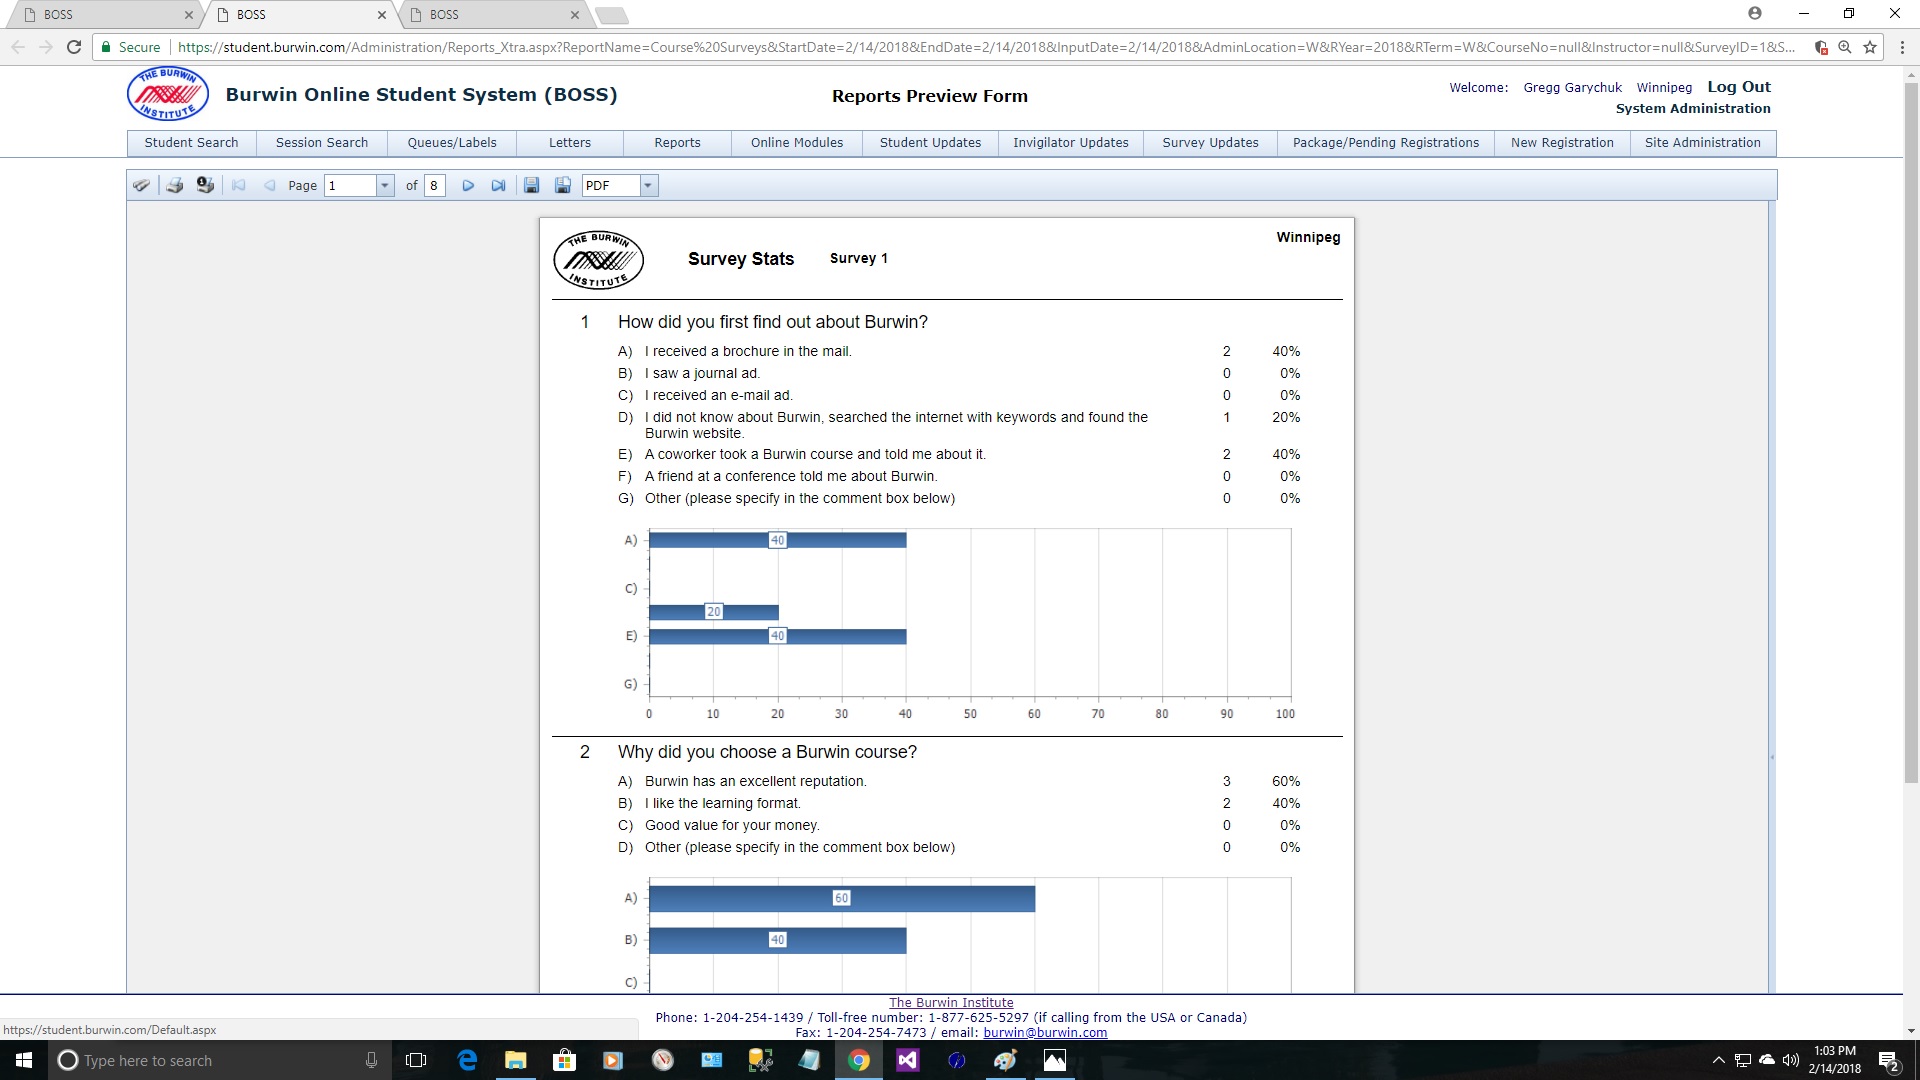Open the Action Center notifications icon
Viewport: 1920px width, 1080px height.
[1889, 1061]
